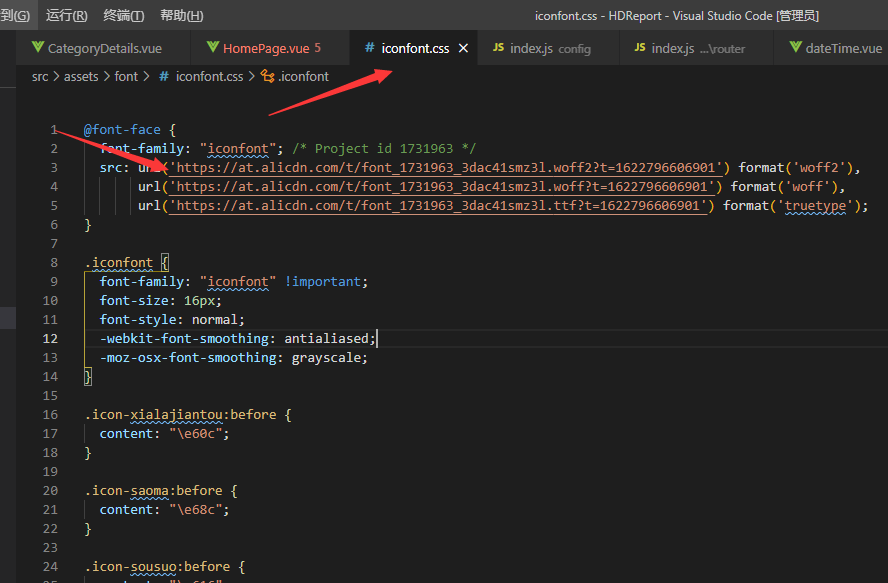
Task: Open the woff2 font URL link
Action: [x=446, y=168]
